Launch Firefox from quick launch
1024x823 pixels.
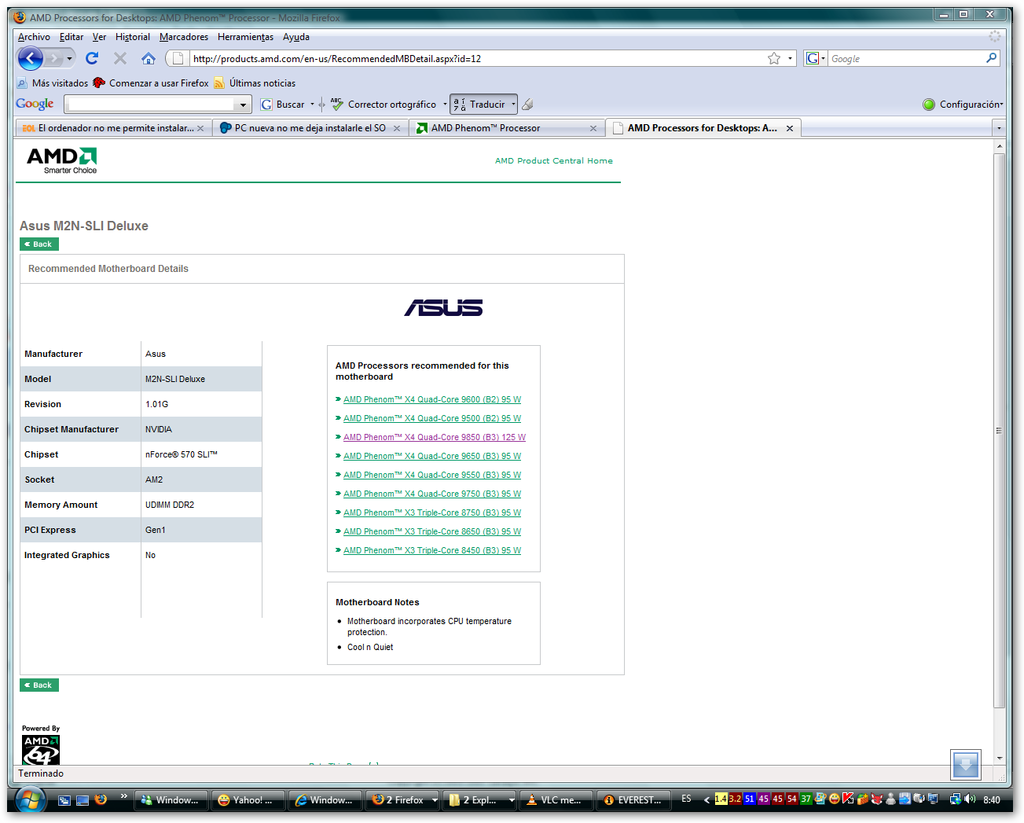[x=101, y=799]
